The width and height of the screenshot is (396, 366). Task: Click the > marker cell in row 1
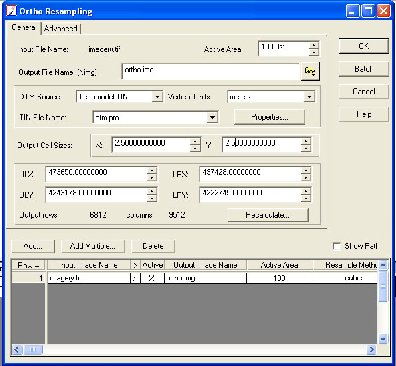pos(135,278)
